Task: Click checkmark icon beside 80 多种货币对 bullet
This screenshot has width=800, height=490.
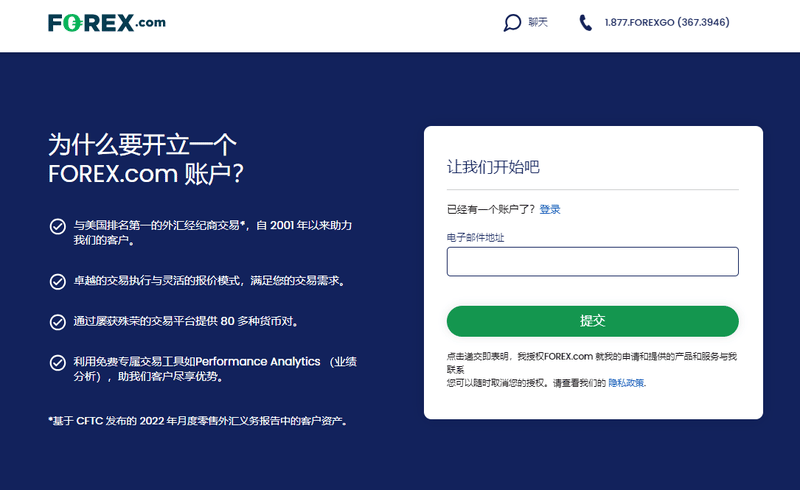Action: [58, 322]
